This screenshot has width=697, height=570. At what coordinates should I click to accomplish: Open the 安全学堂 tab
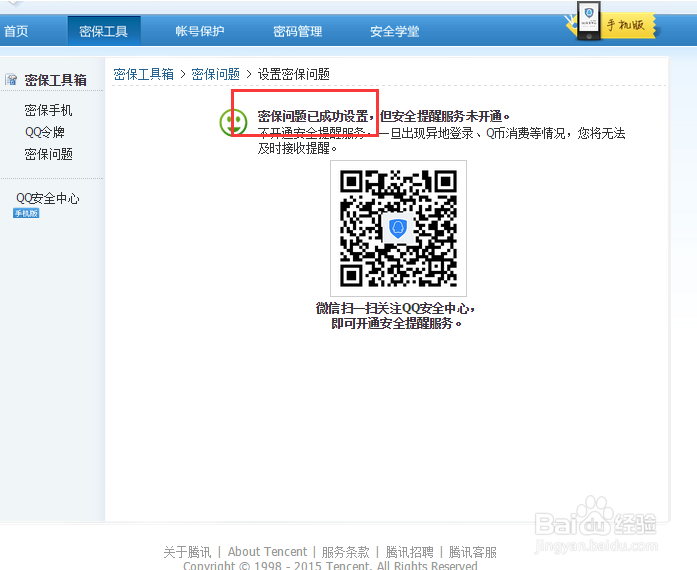click(395, 31)
